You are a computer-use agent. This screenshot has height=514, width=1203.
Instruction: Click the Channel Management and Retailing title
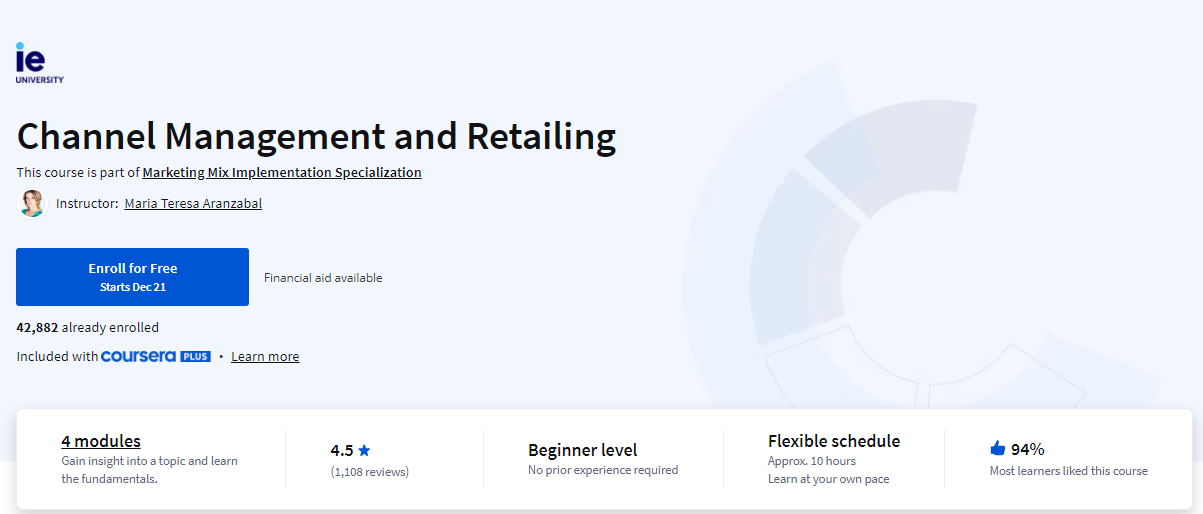pos(316,136)
